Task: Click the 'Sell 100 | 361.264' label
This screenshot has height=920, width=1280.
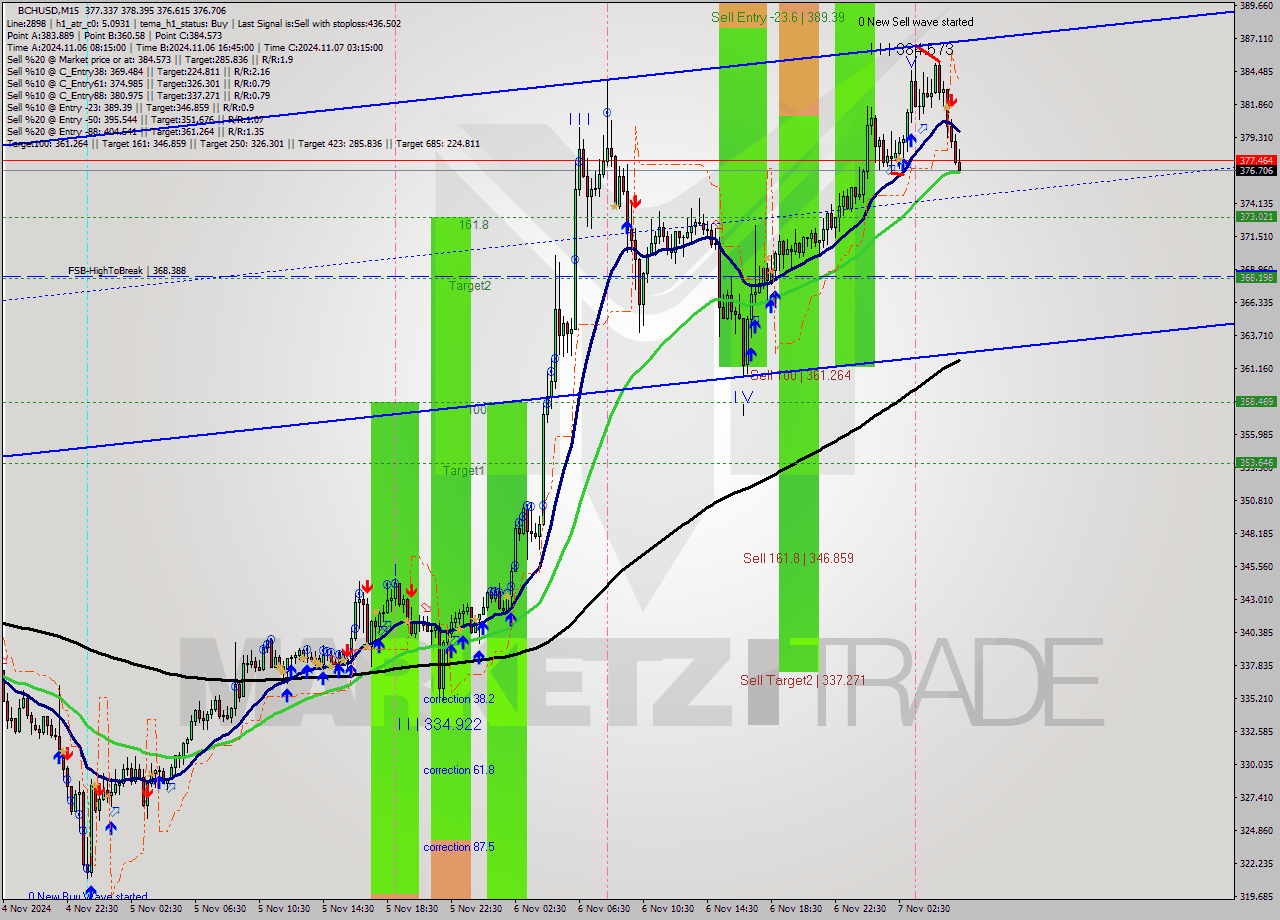Action: click(801, 375)
